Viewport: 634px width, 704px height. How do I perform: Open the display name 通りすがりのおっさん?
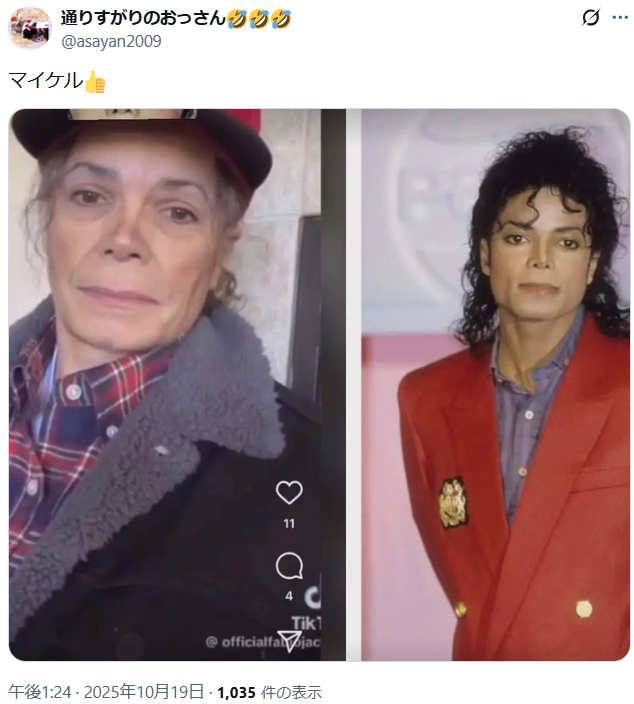pos(143,18)
